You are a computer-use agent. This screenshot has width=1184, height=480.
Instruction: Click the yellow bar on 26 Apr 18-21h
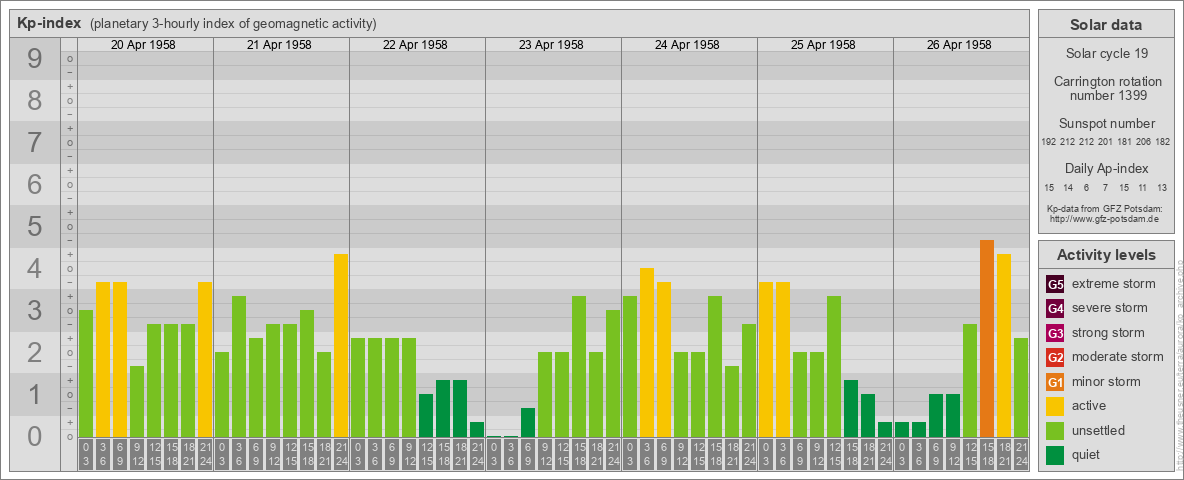(1004, 346)
